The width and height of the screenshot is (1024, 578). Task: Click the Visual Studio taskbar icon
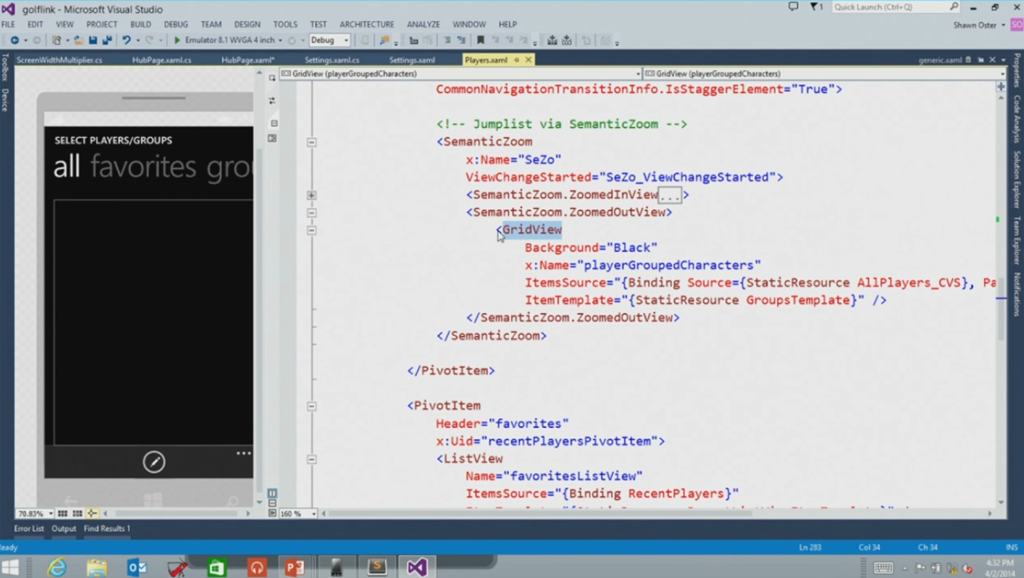[x=417, y=567]
